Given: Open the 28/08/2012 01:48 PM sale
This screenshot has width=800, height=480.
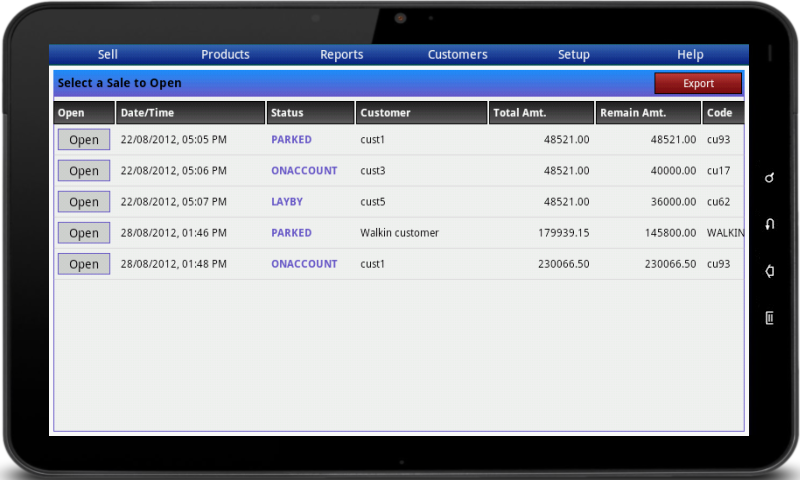Looking at the screenshot, I should 84,264.
